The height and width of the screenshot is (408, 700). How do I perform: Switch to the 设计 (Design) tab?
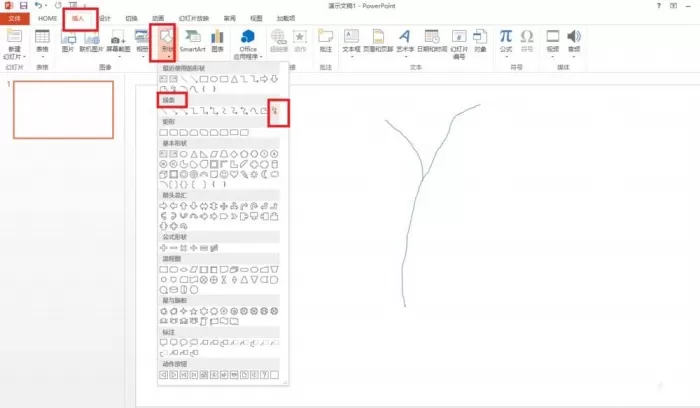(x=105, y=18)
